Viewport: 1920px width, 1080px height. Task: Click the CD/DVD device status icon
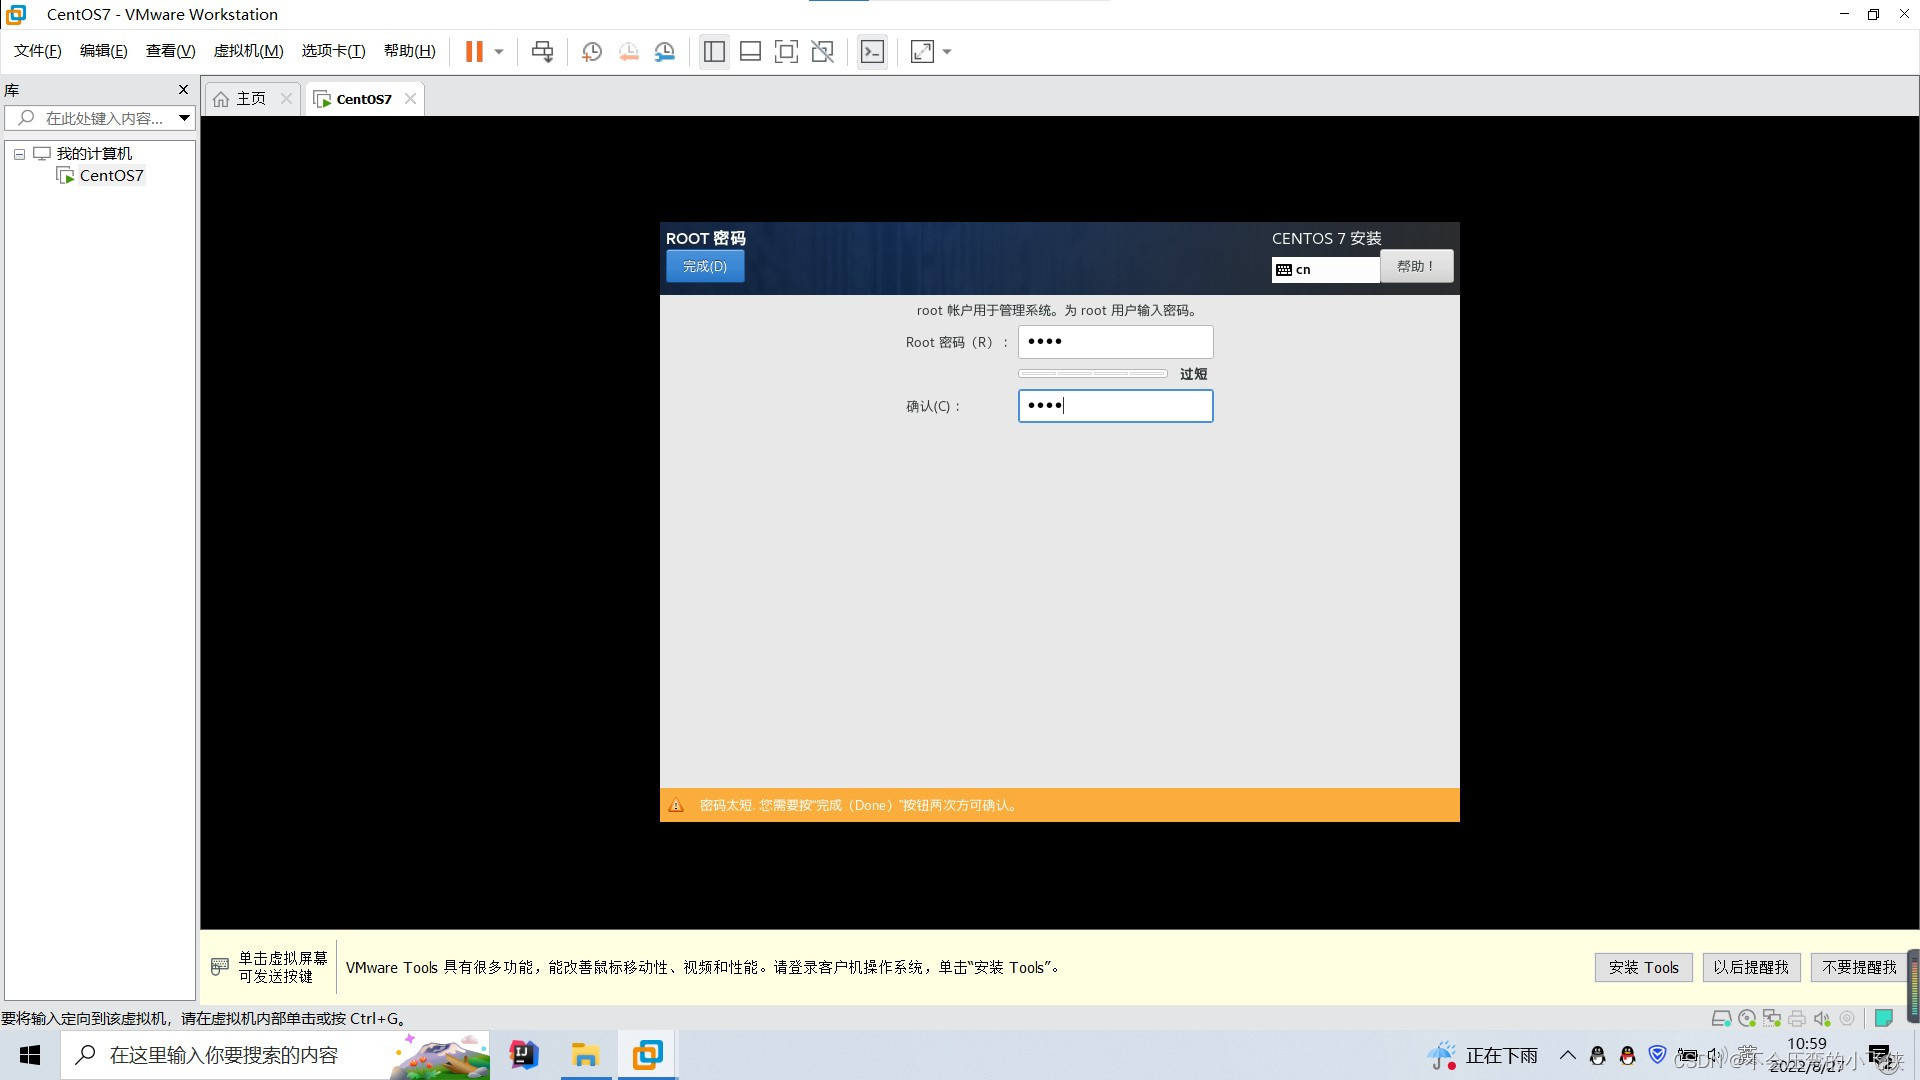[x=1747, y=1018]
